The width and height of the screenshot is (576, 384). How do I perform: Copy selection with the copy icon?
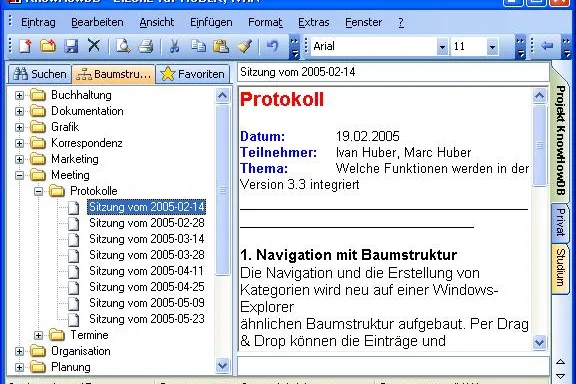pyautogui.click(x=198, y=46)
